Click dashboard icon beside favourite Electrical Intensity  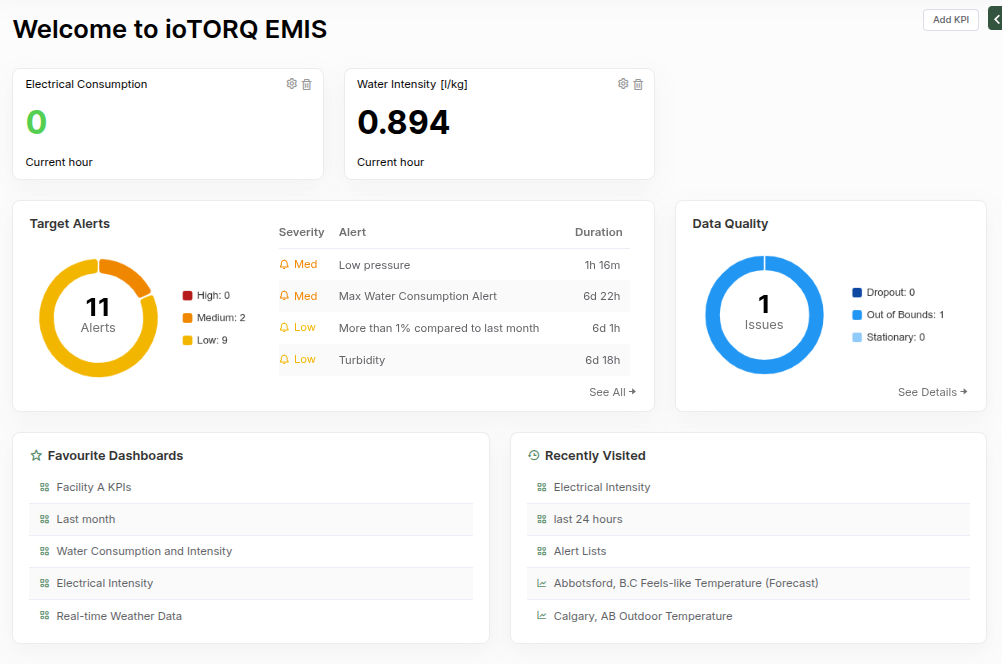click(x=45, y=583)
